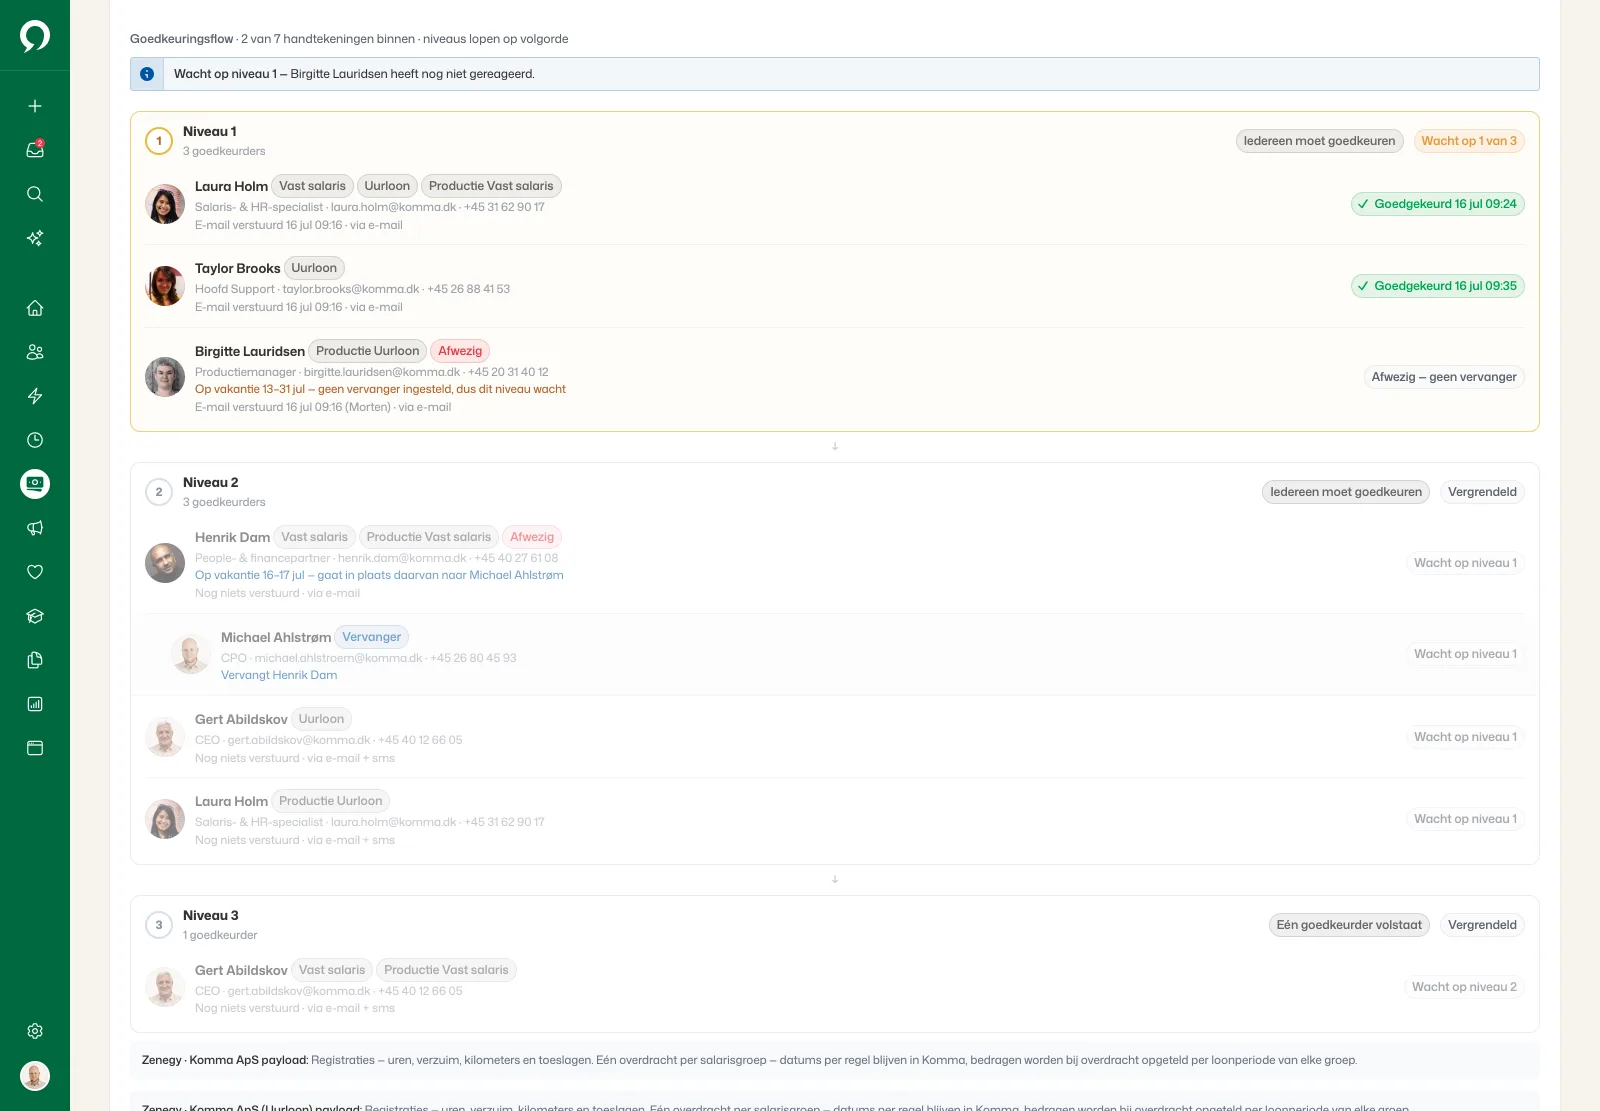
Task: Open the settings gear icon
Action: click(x=35, y=1031)
